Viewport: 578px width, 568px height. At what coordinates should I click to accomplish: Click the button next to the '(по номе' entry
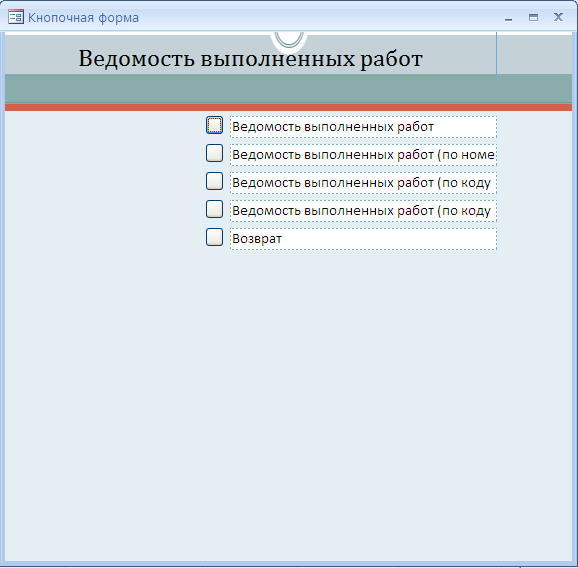(x=214, y=153)
